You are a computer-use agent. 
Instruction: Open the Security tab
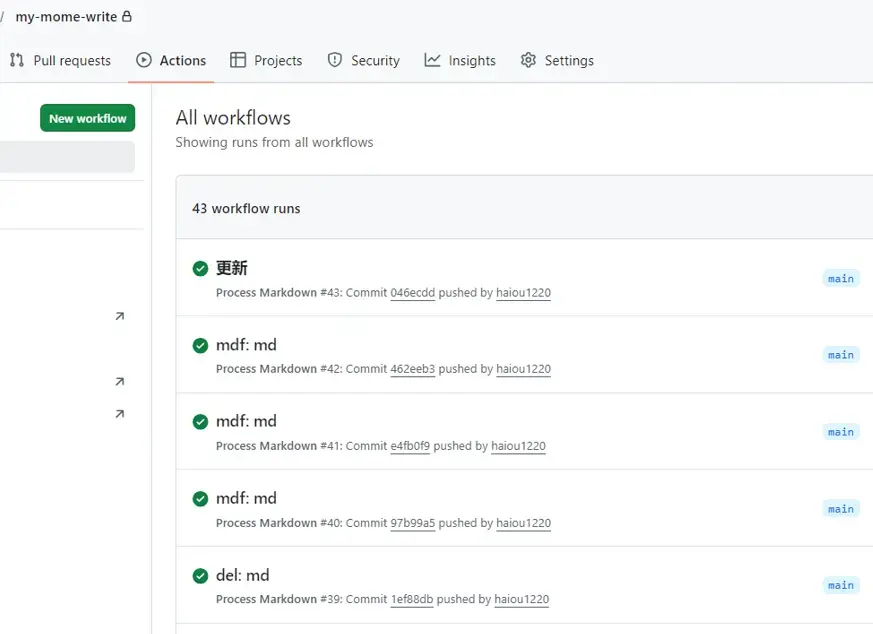pyautogui.click(x=364, y=61)
